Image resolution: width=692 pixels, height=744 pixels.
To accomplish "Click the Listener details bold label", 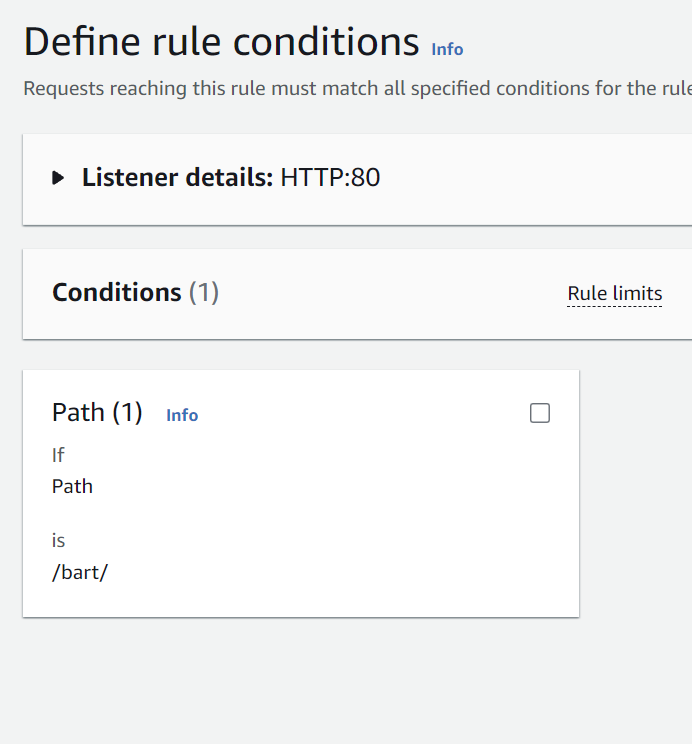I will 177,178.
